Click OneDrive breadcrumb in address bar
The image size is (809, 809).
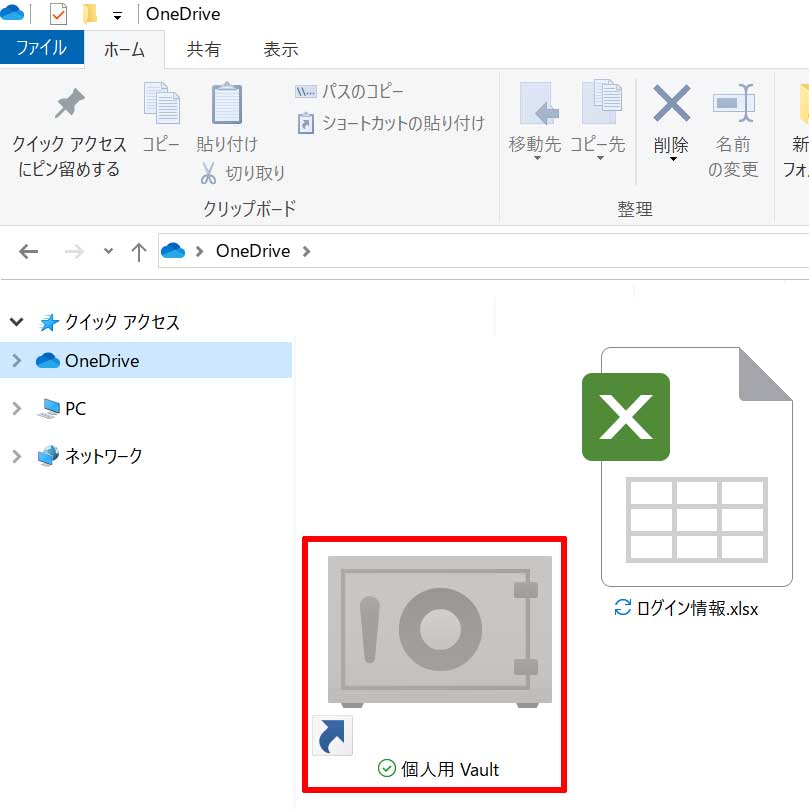[x=253, y=251]
